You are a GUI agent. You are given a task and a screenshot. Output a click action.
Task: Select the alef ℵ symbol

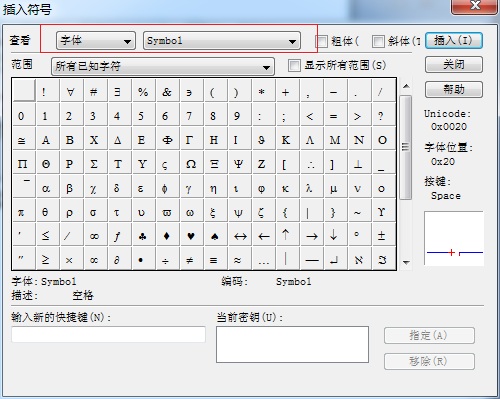pos(358,260)
